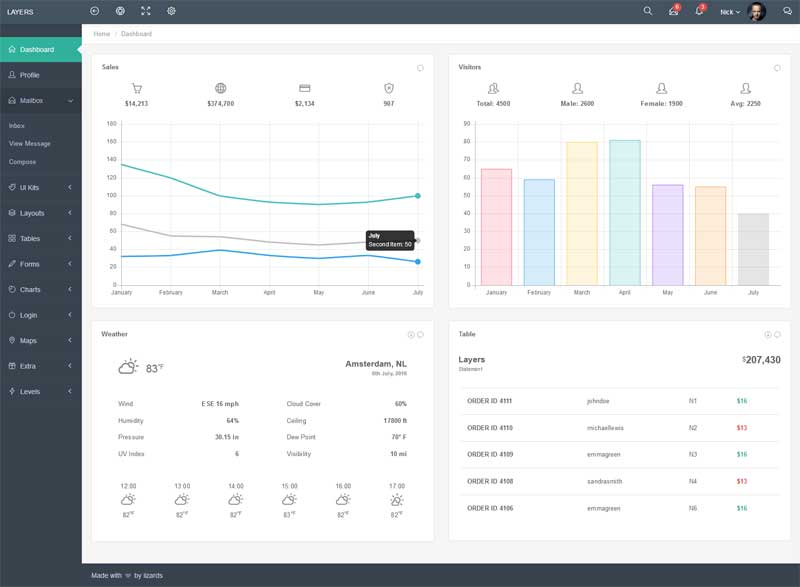
Task: Toggle the circle control on Visitors panel
Action: (x=777, y=68)
